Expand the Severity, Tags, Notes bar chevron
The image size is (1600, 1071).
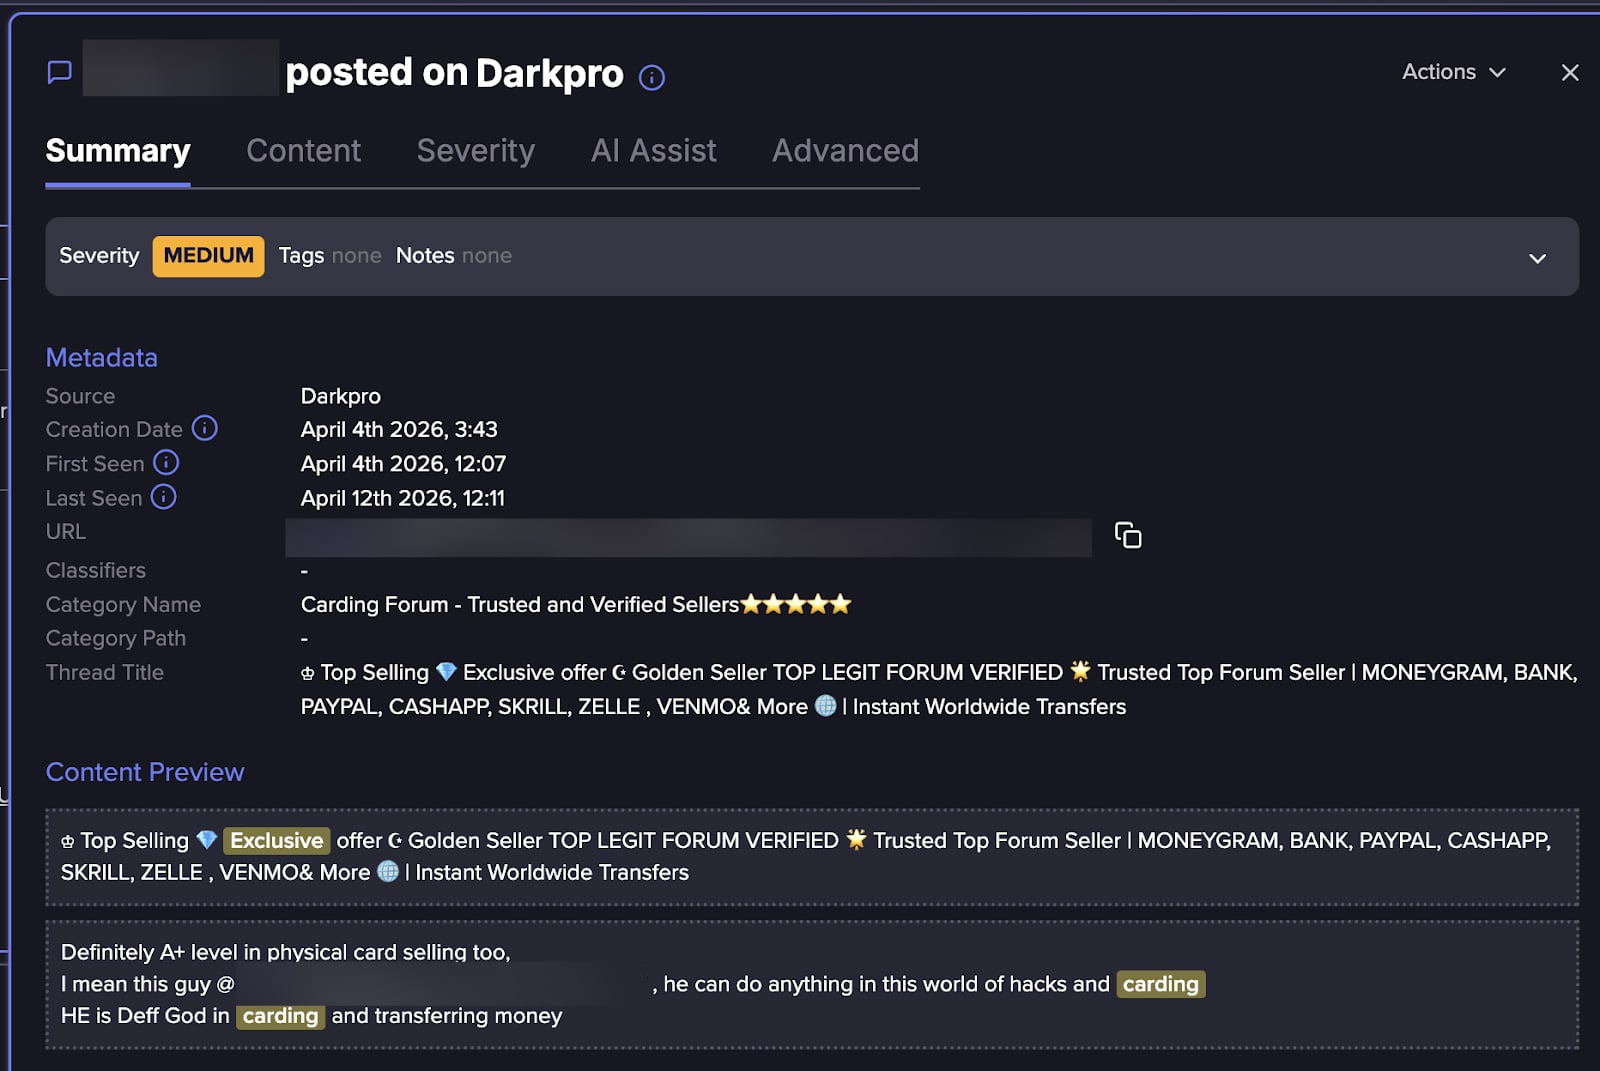pyautogui.click(x=1537, y=258)
